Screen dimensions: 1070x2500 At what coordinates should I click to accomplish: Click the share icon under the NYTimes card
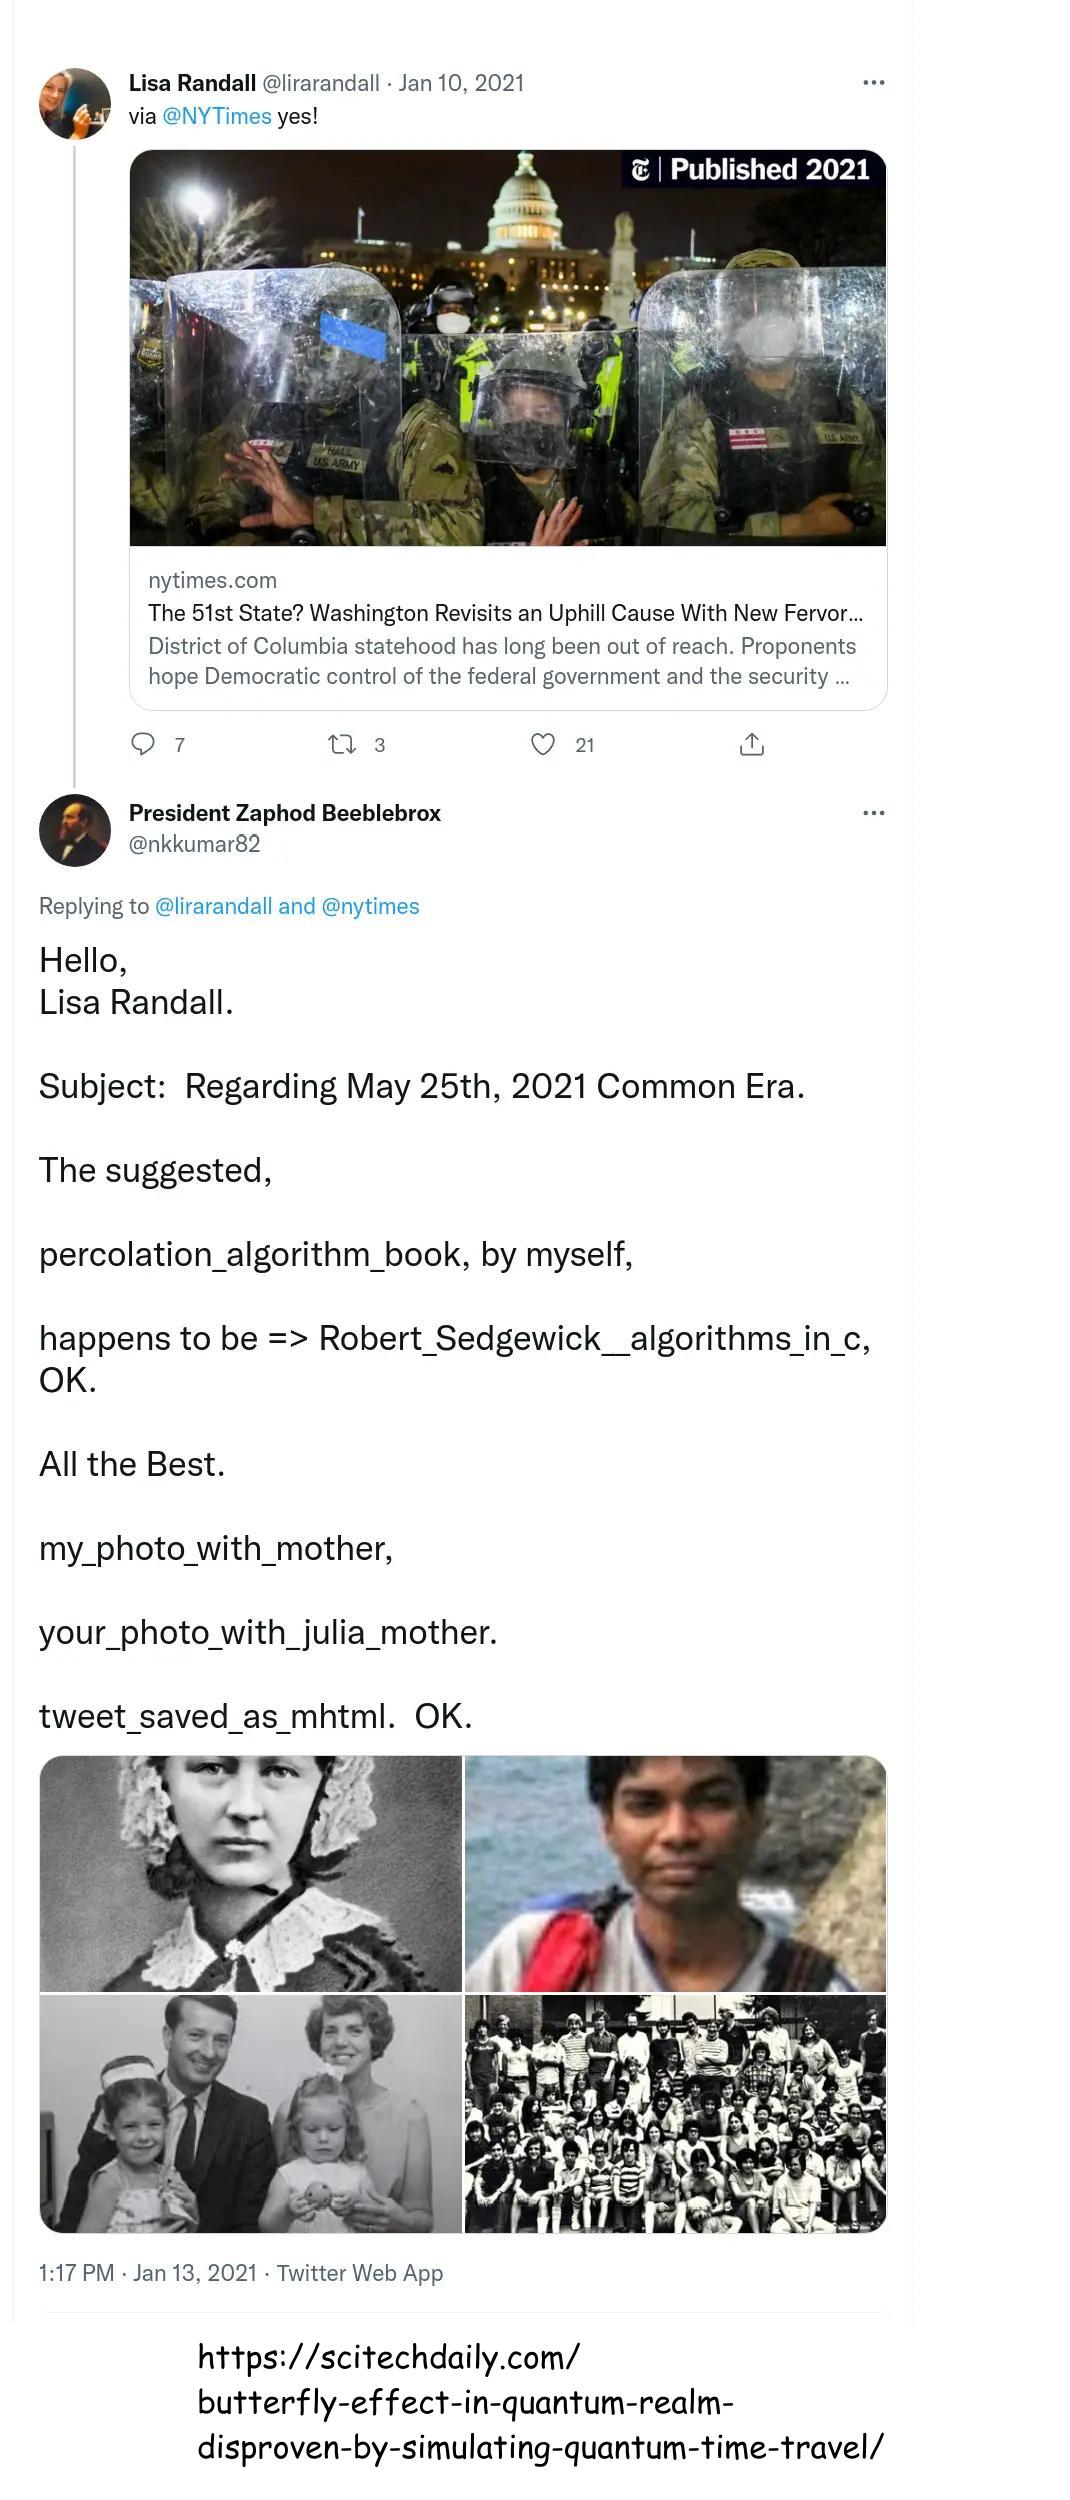(x=751, y=744)
